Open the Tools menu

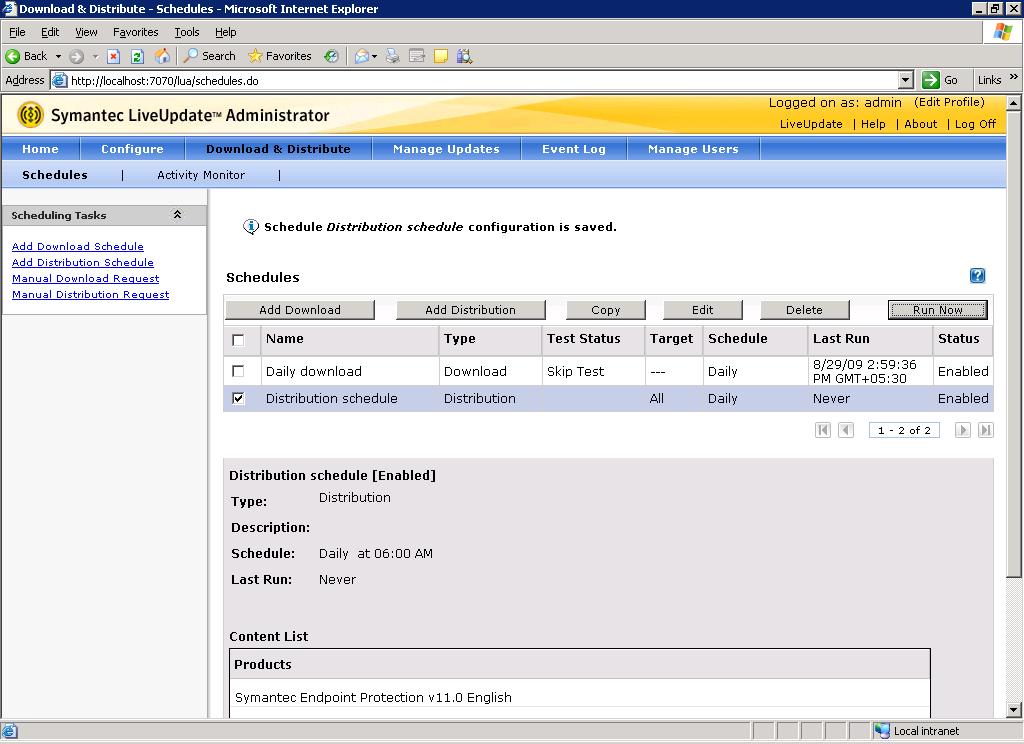187,32
